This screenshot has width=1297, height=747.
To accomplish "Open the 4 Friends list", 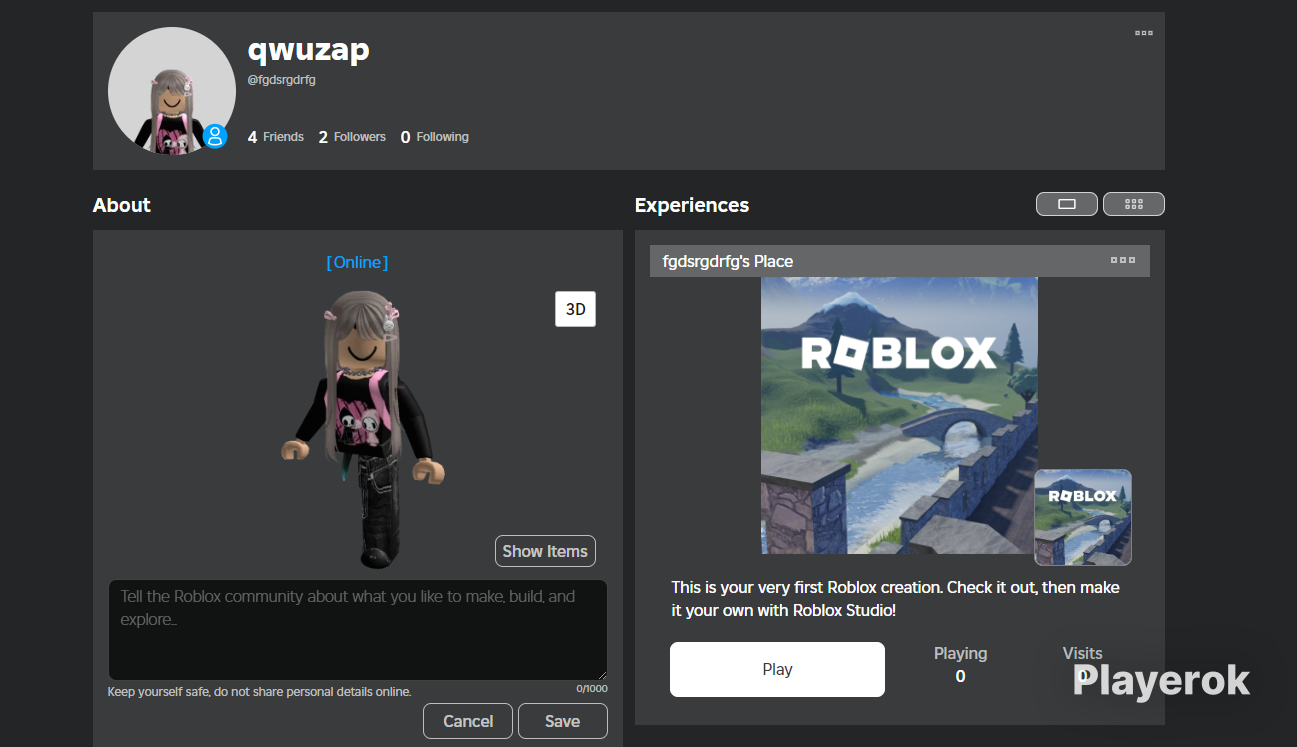I will pos(276,137).
